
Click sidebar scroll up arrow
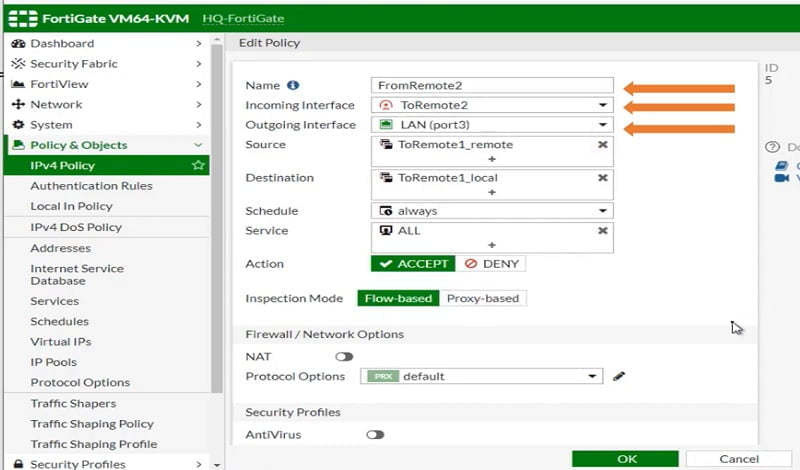[217, 40]
